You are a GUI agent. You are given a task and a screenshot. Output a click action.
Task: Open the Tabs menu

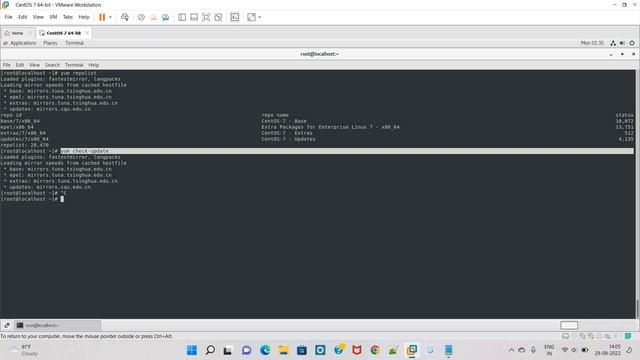coord(68,17)
